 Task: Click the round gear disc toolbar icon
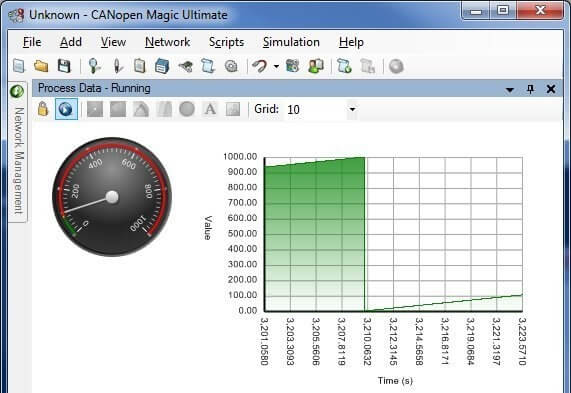coord(231,66)
